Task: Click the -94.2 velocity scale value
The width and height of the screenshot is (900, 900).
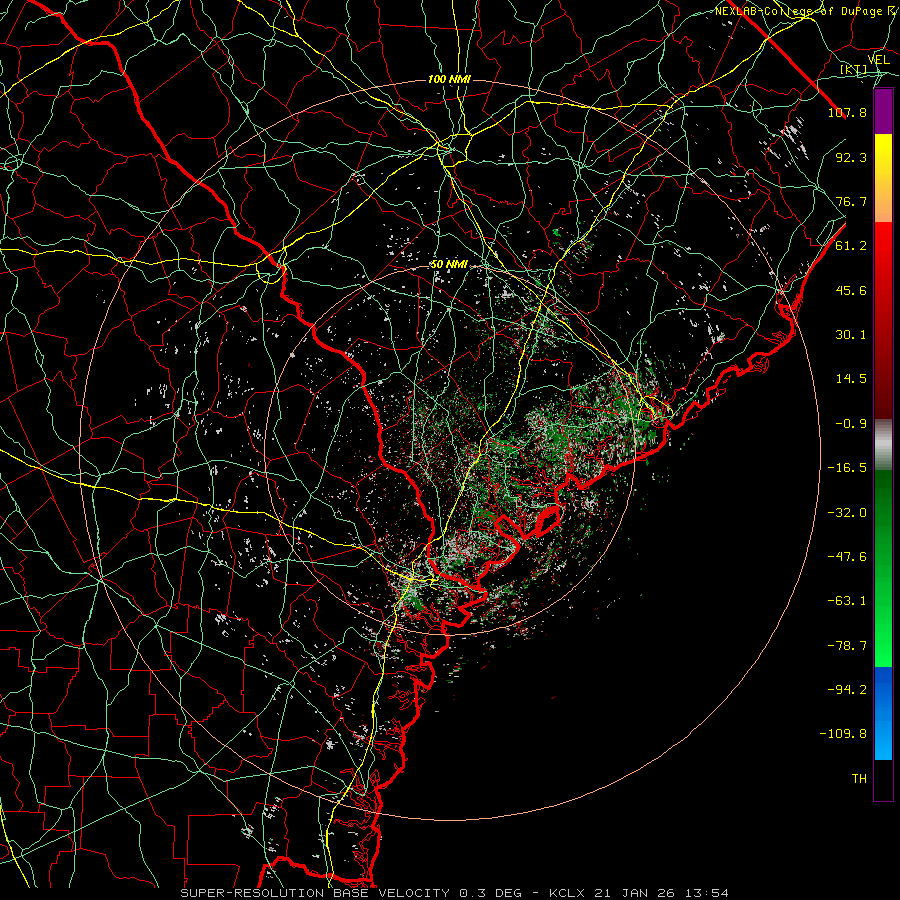Action: [x=847, y=690]
